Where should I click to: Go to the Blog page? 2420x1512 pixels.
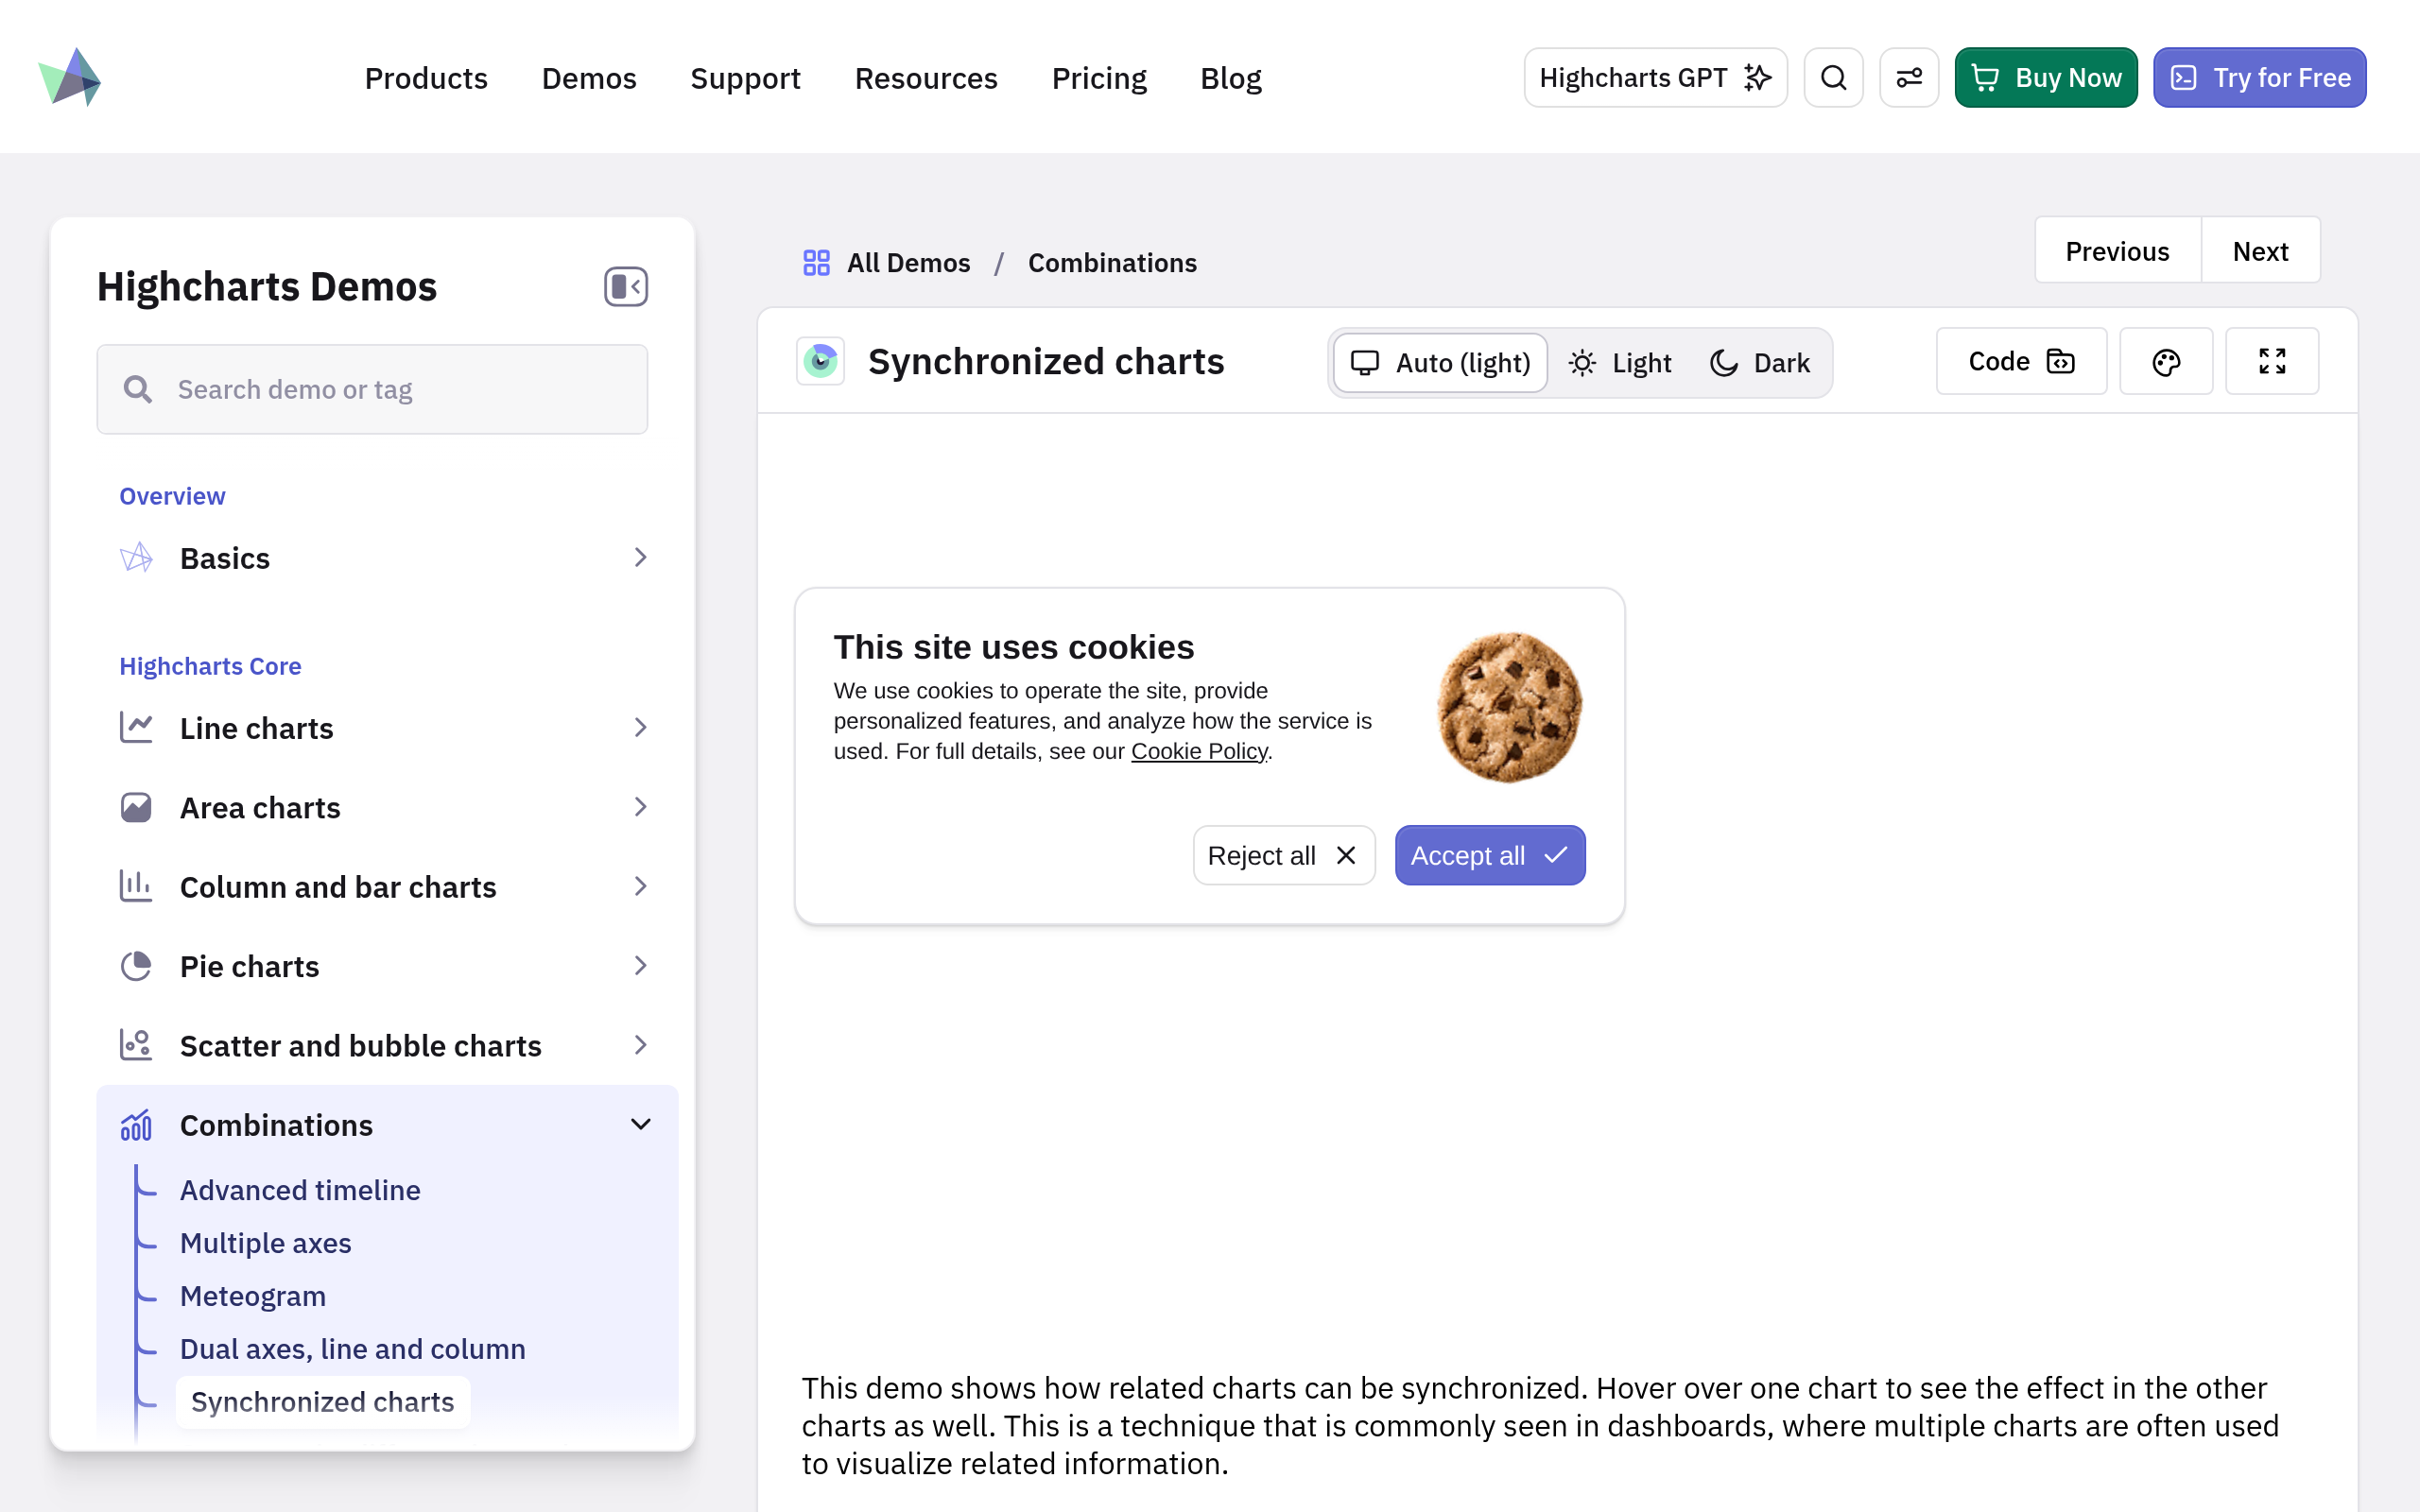click(x=1231, y=78)
